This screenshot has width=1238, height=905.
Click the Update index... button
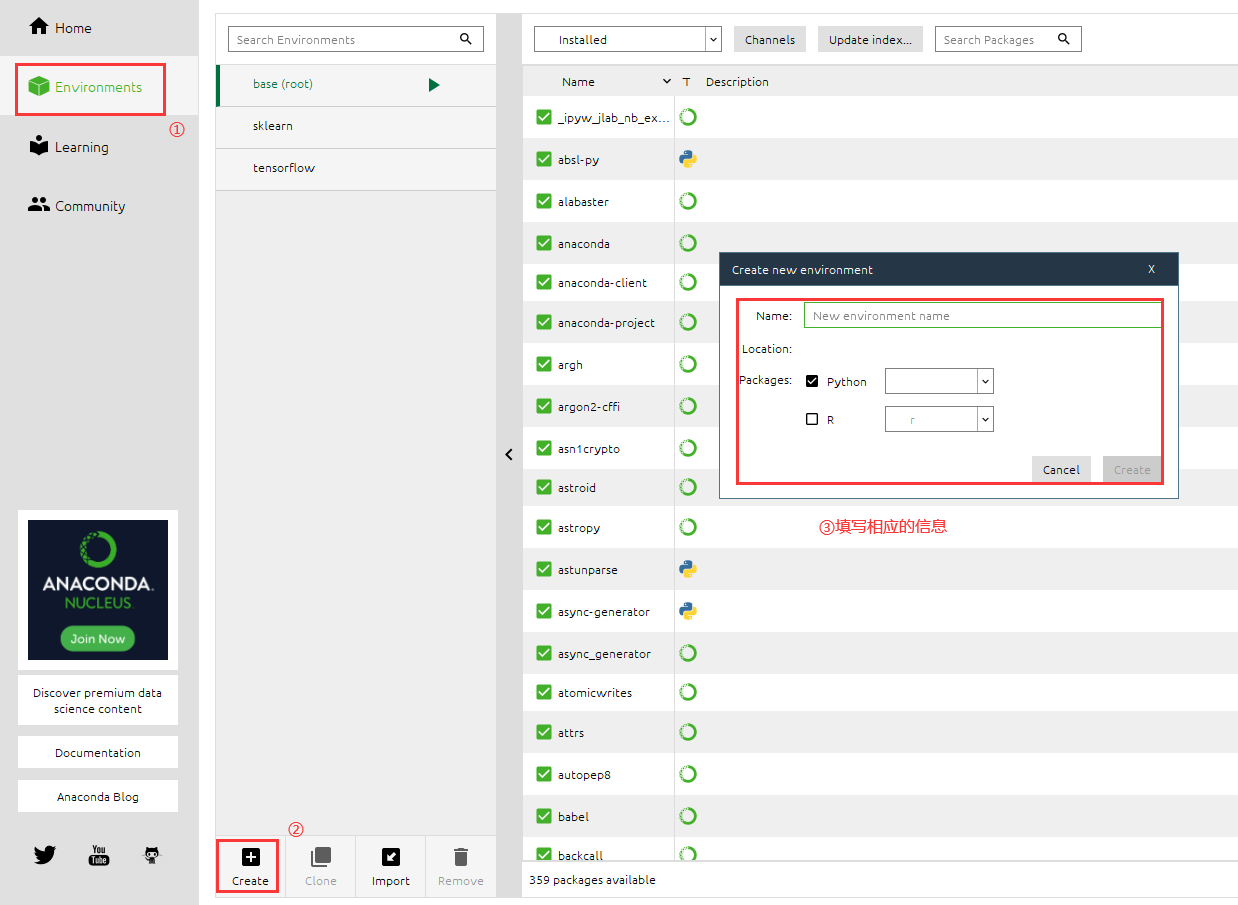(x=870, y=39)
